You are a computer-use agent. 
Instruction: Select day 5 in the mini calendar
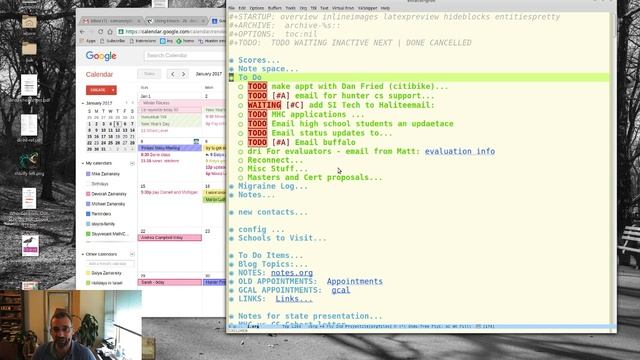118,124
